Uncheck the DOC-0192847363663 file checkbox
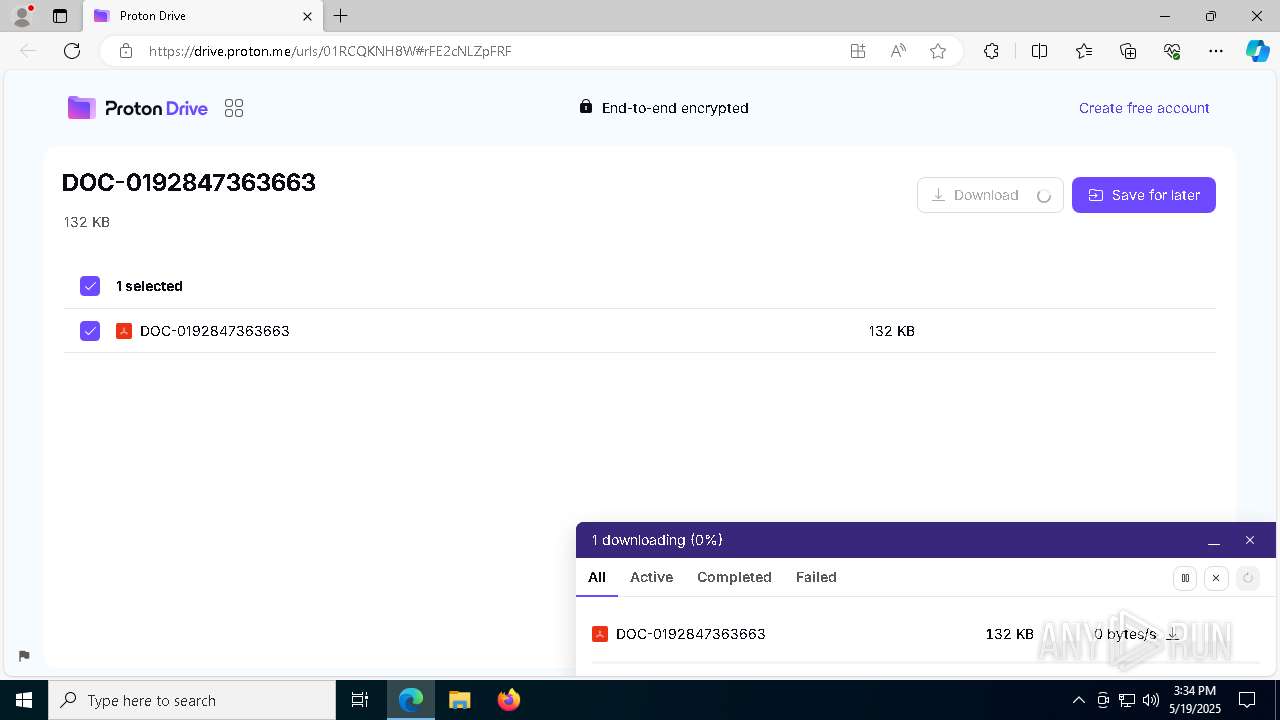This screenshot has width=1280, height=720. [x=90, y=331]
